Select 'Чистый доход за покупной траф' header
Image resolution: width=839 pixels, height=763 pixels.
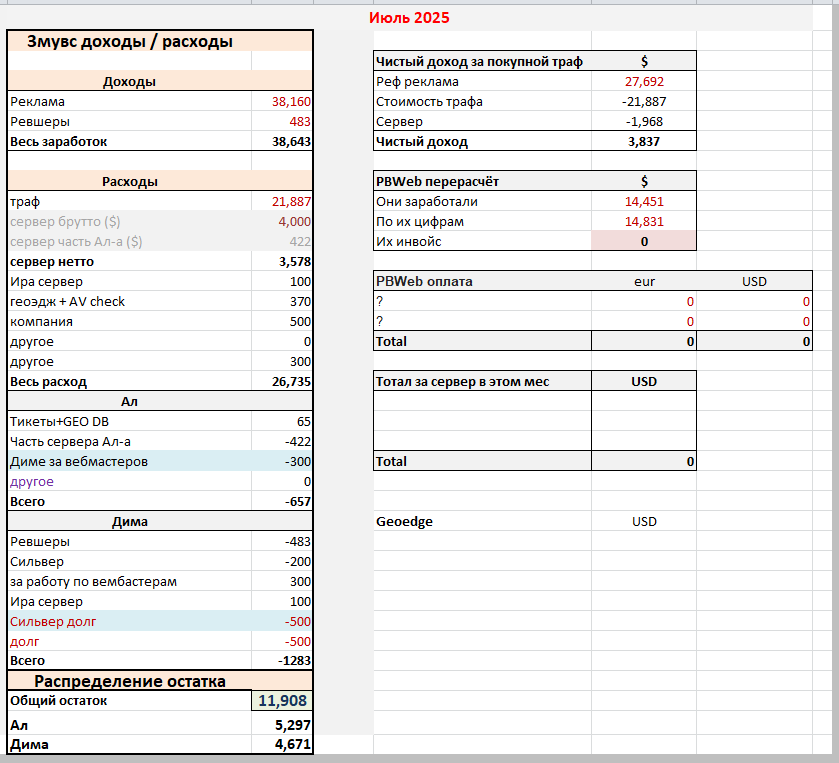(479, 62)
